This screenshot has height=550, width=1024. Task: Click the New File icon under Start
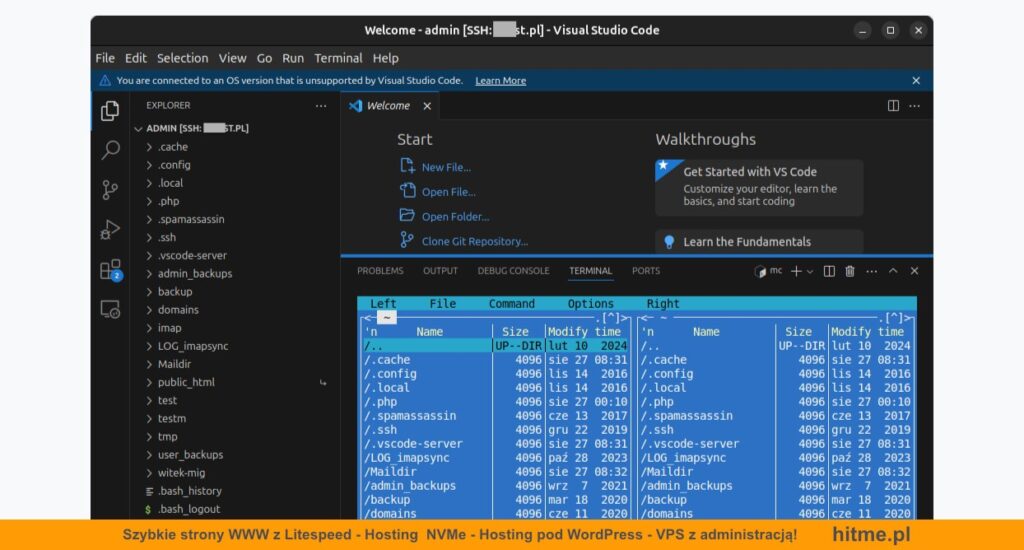tap(408, 166)
